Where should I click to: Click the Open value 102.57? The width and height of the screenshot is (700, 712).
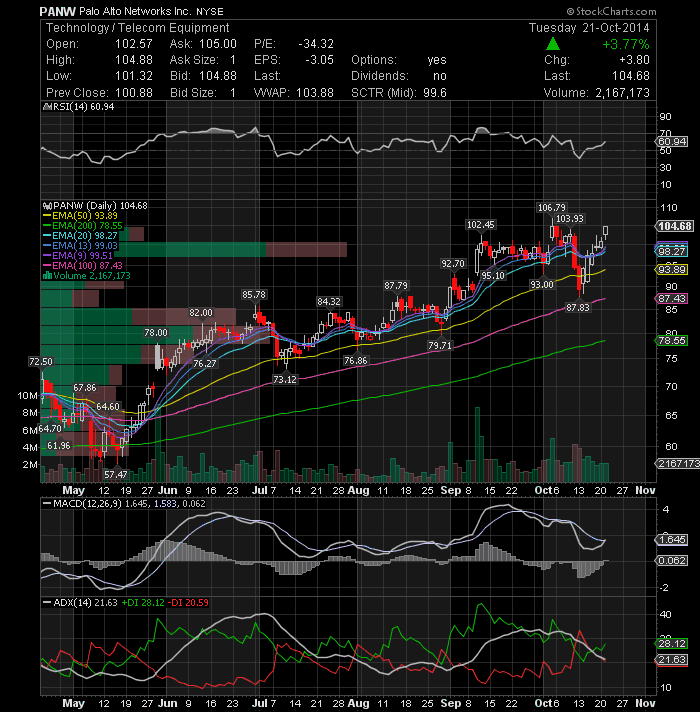pos(133,44)
